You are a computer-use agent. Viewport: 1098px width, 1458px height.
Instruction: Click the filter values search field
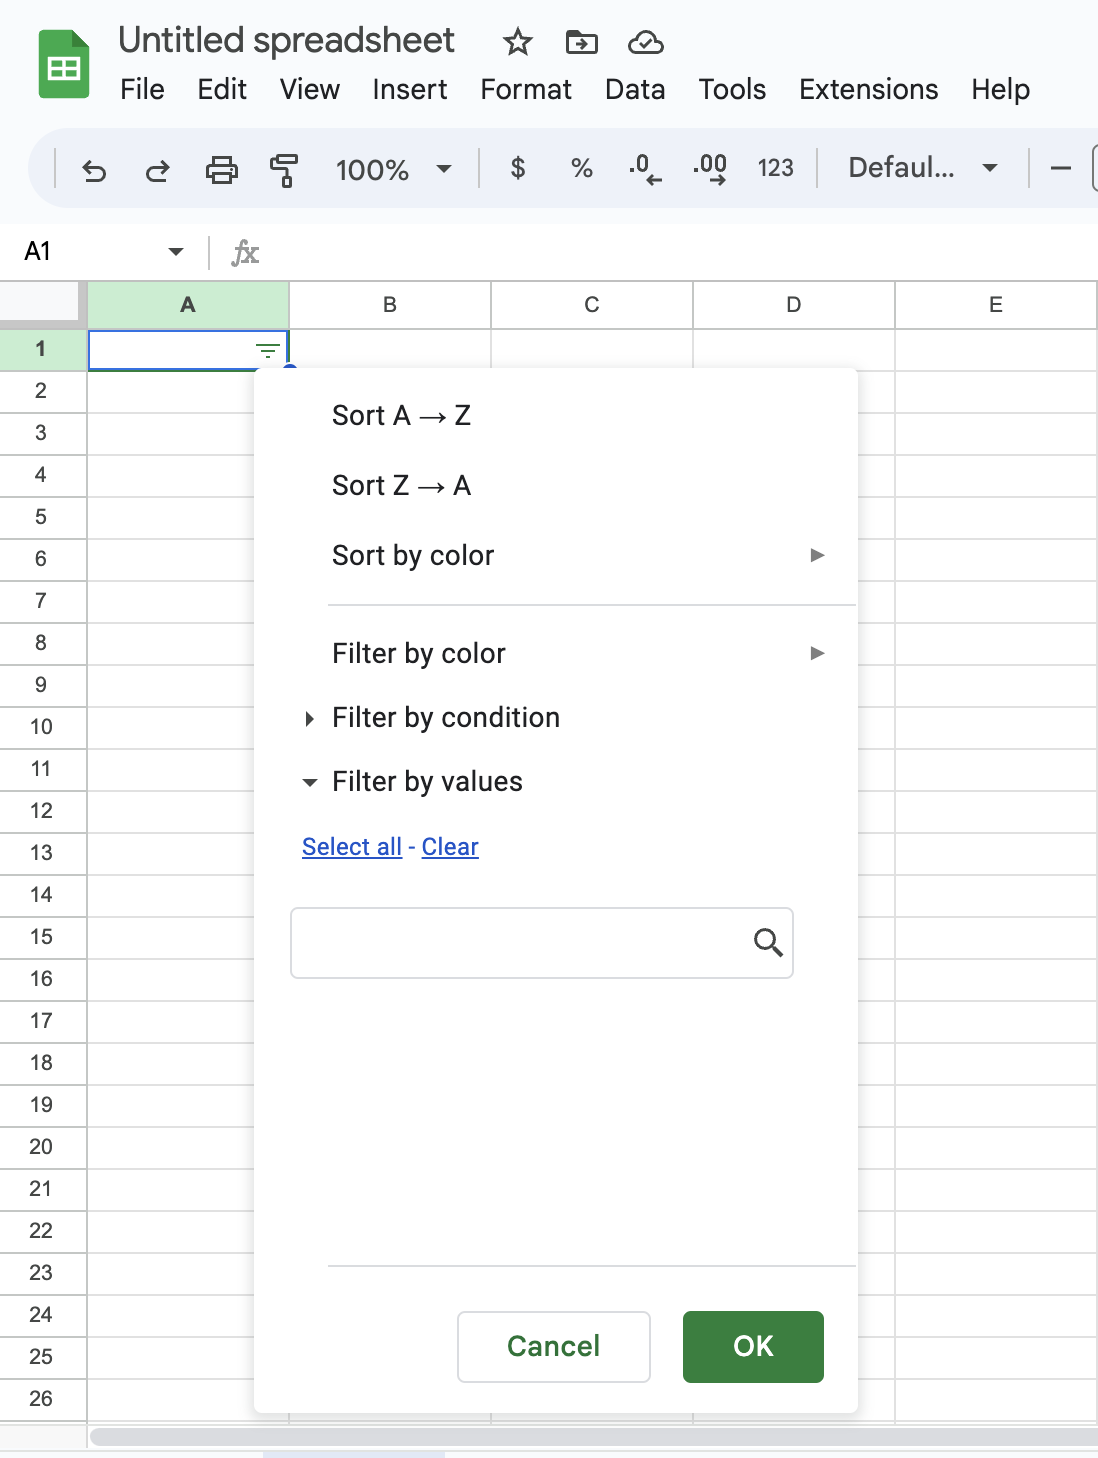click(x=520, y=943)
